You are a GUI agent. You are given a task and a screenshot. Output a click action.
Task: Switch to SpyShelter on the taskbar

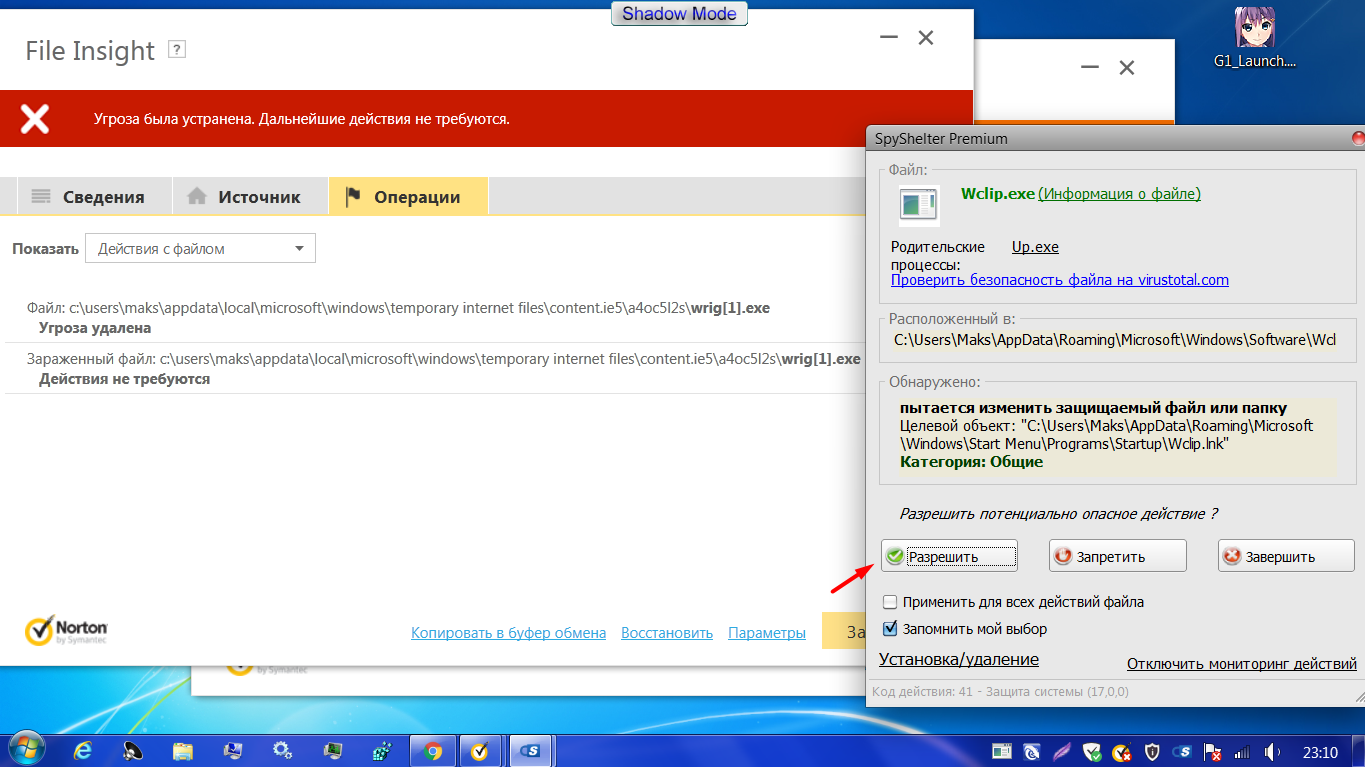(x=532, y=751)
